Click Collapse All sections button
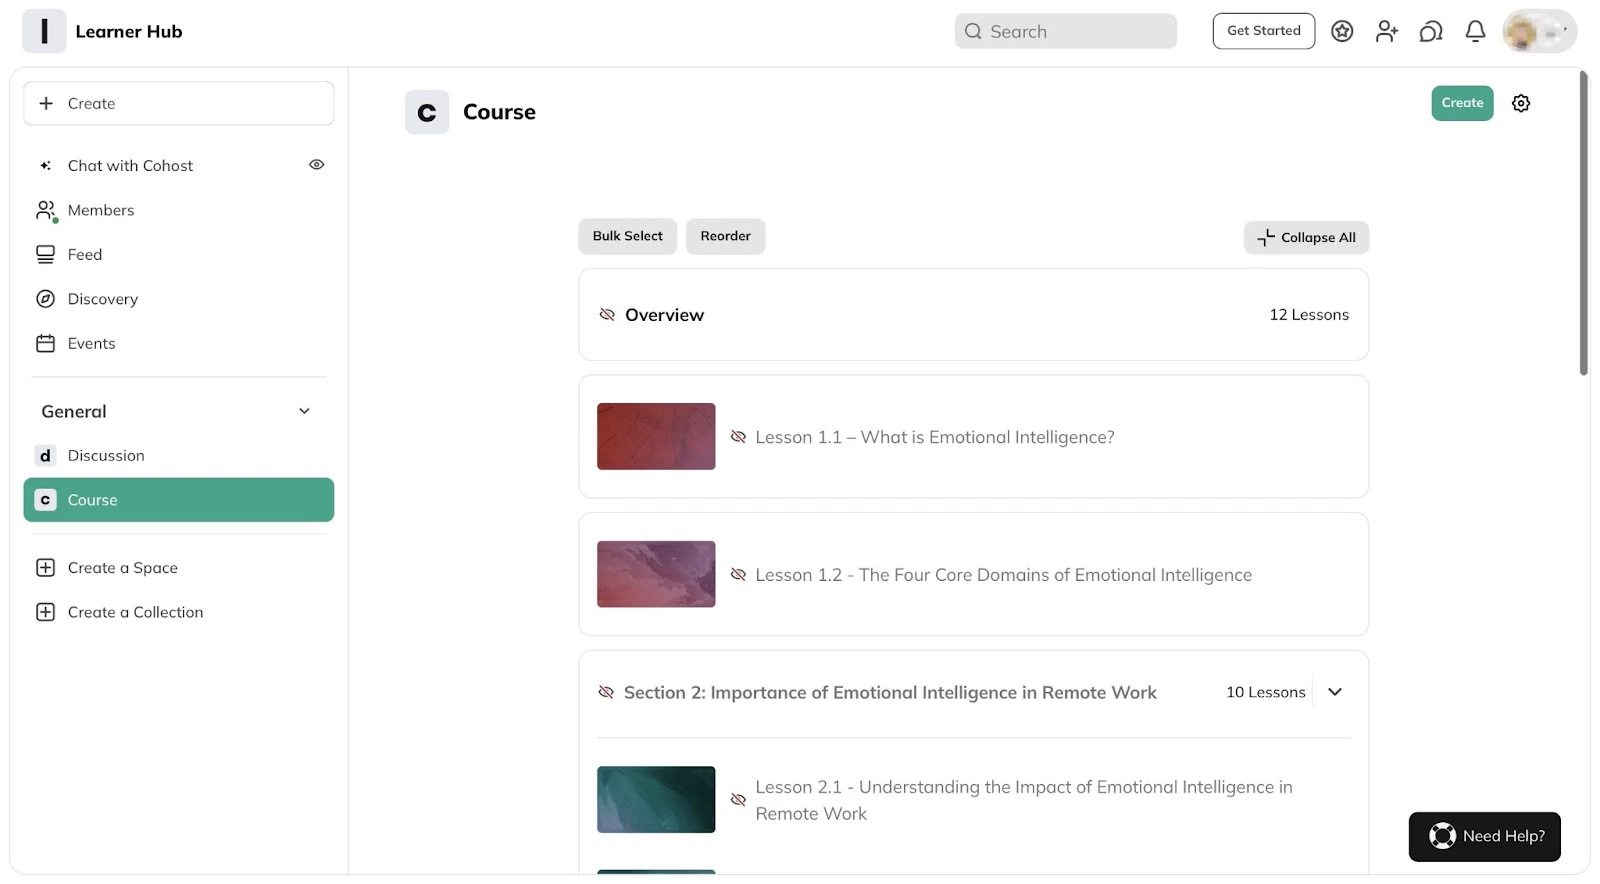Image resolution: width=1600 pixels, height=884 pixels. coord(1306,237)
